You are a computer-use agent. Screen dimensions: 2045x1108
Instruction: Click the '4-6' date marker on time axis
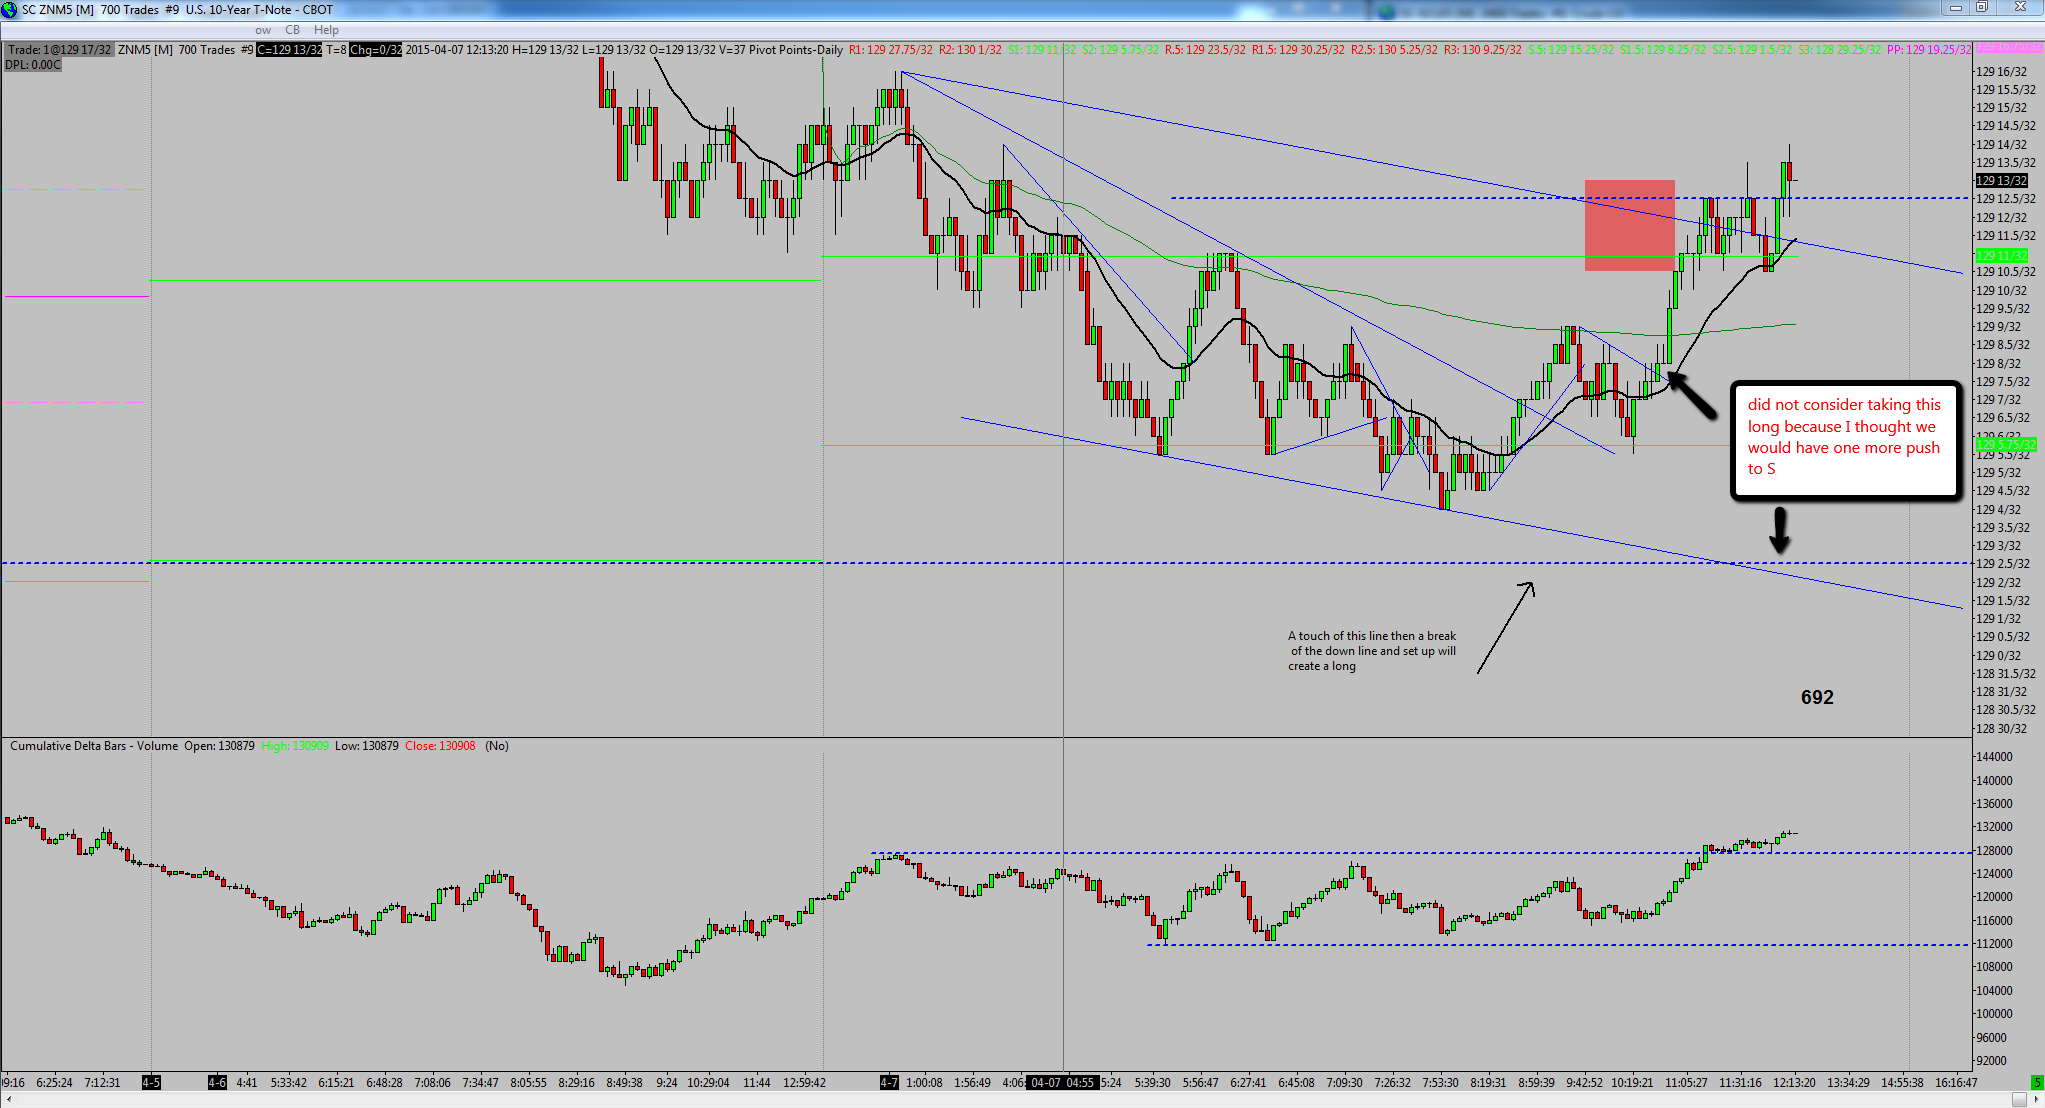[217, 1082]
